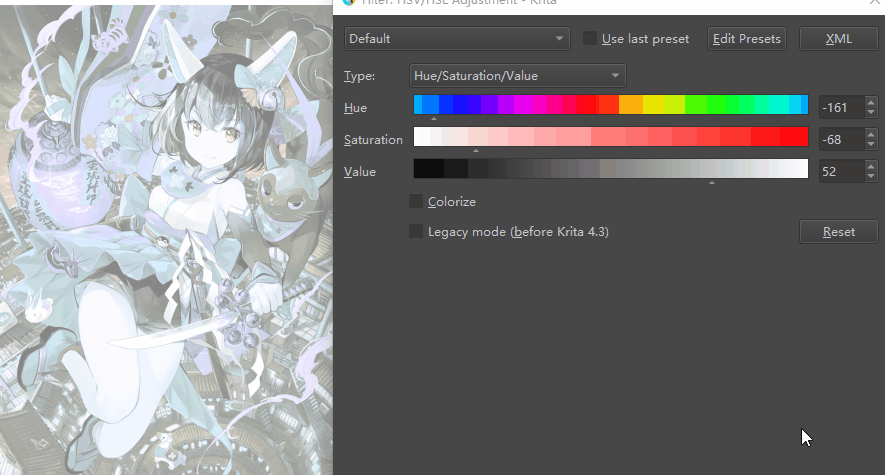
Task: Open the Default preset dropdown
Action: click(457, 39)
